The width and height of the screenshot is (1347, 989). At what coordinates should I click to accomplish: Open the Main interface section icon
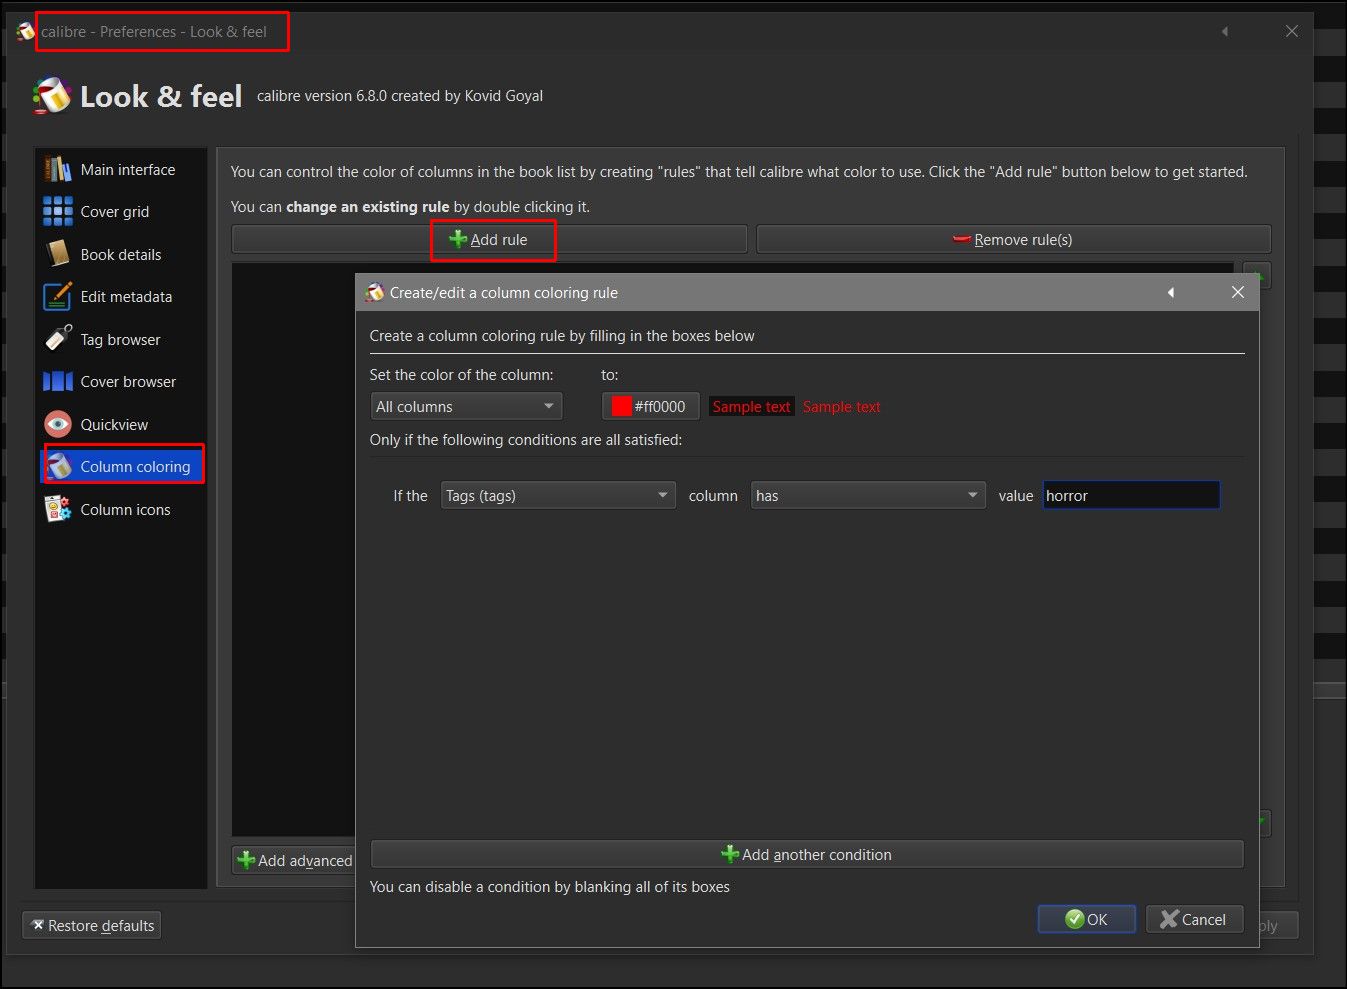(58, 169)
